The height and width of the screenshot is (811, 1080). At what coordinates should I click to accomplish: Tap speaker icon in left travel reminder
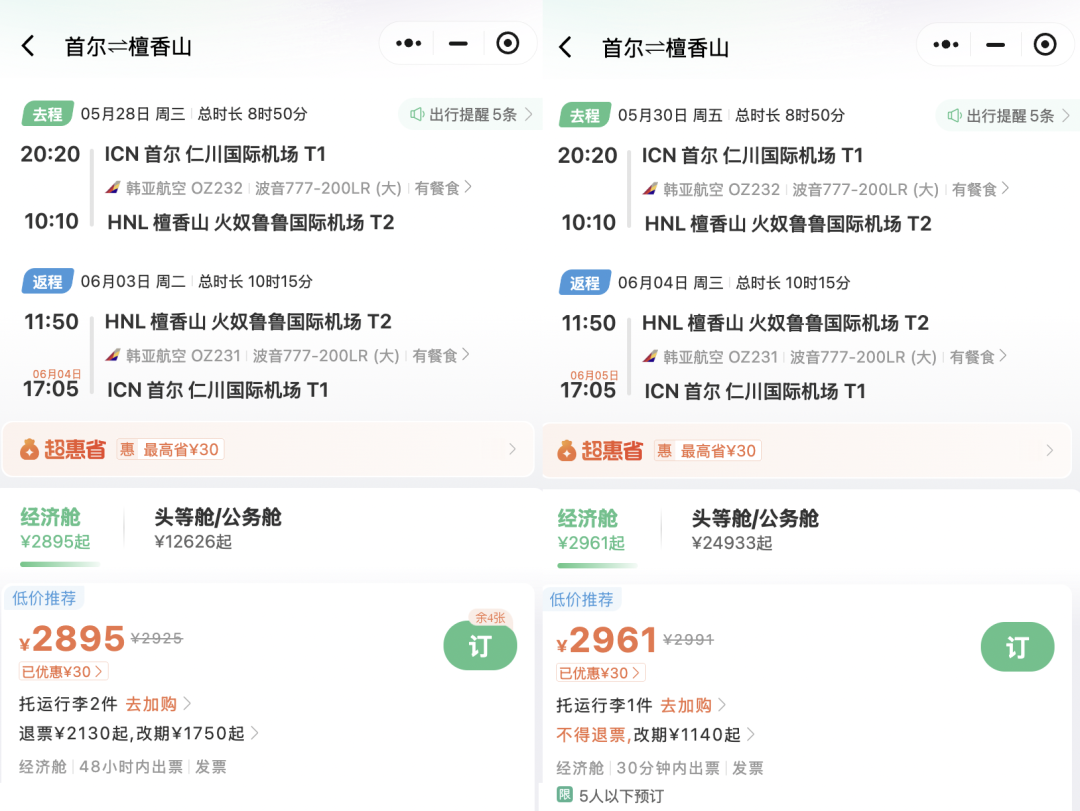point(417,114)
